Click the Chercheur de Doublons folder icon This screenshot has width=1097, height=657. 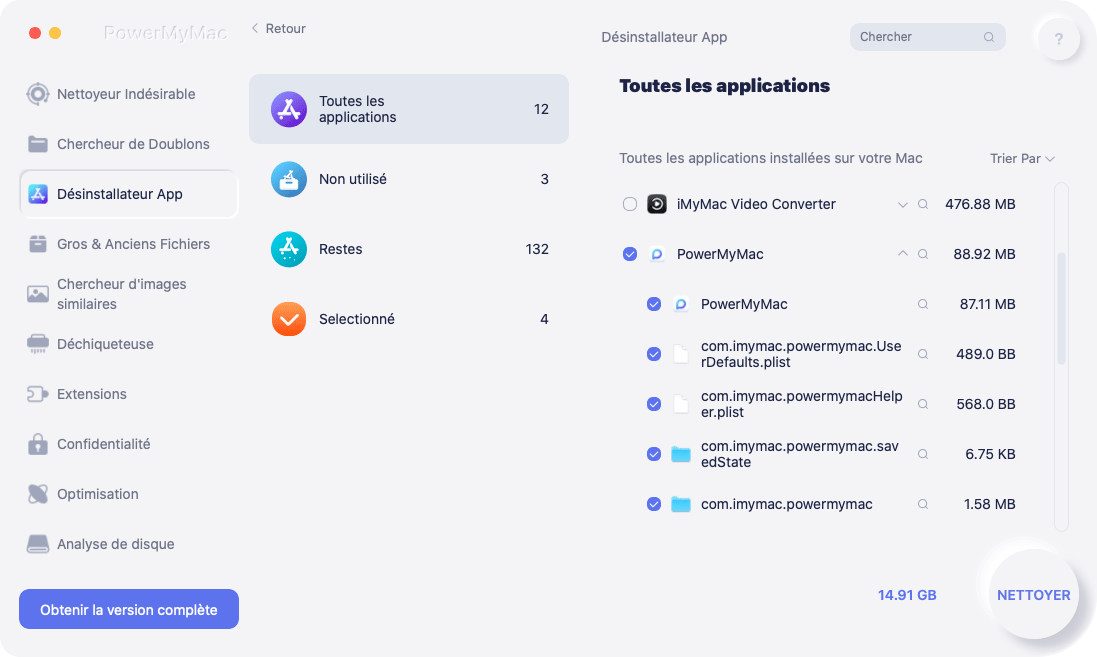click(x=38, y=144)
